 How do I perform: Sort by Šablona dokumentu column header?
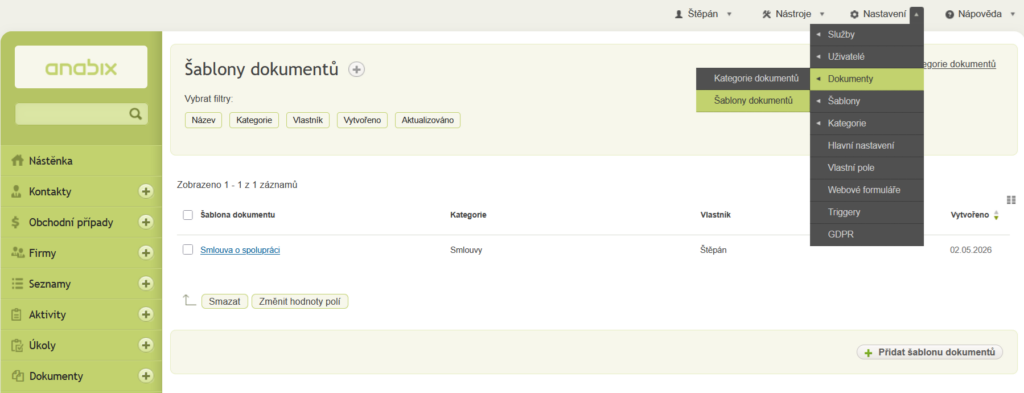(x=237, y=215)
